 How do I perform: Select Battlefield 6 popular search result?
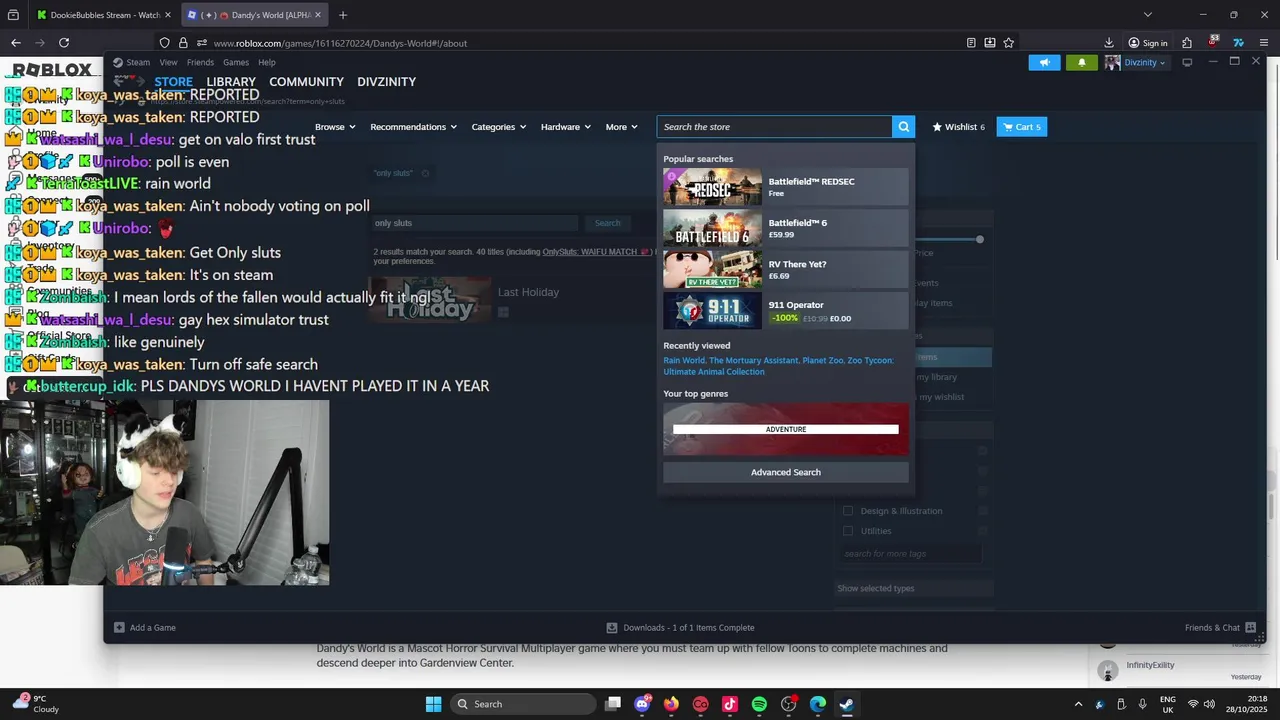pos(786,228)
